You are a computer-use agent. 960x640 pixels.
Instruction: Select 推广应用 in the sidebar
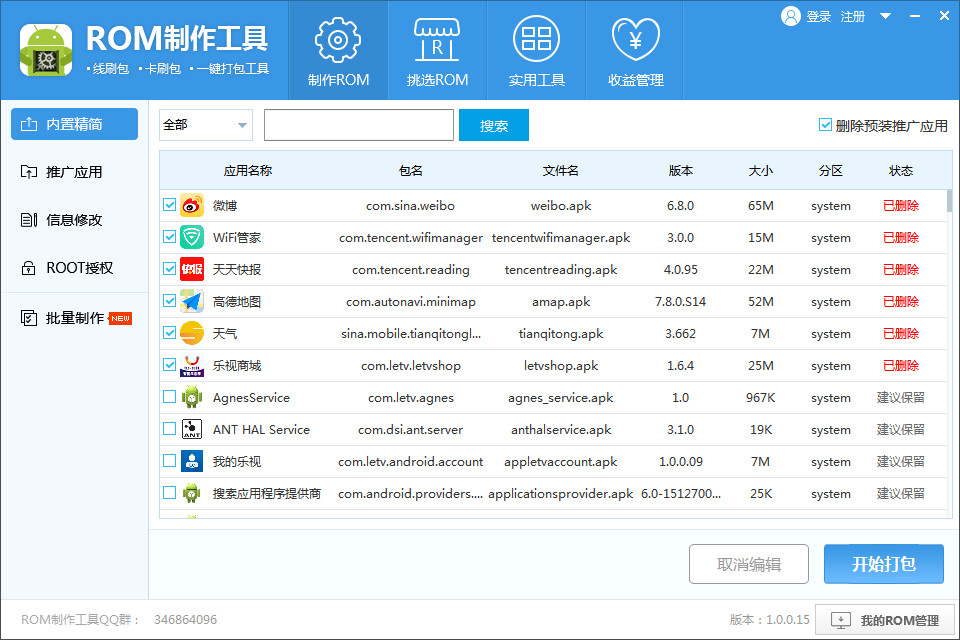(x=74, y=172)
